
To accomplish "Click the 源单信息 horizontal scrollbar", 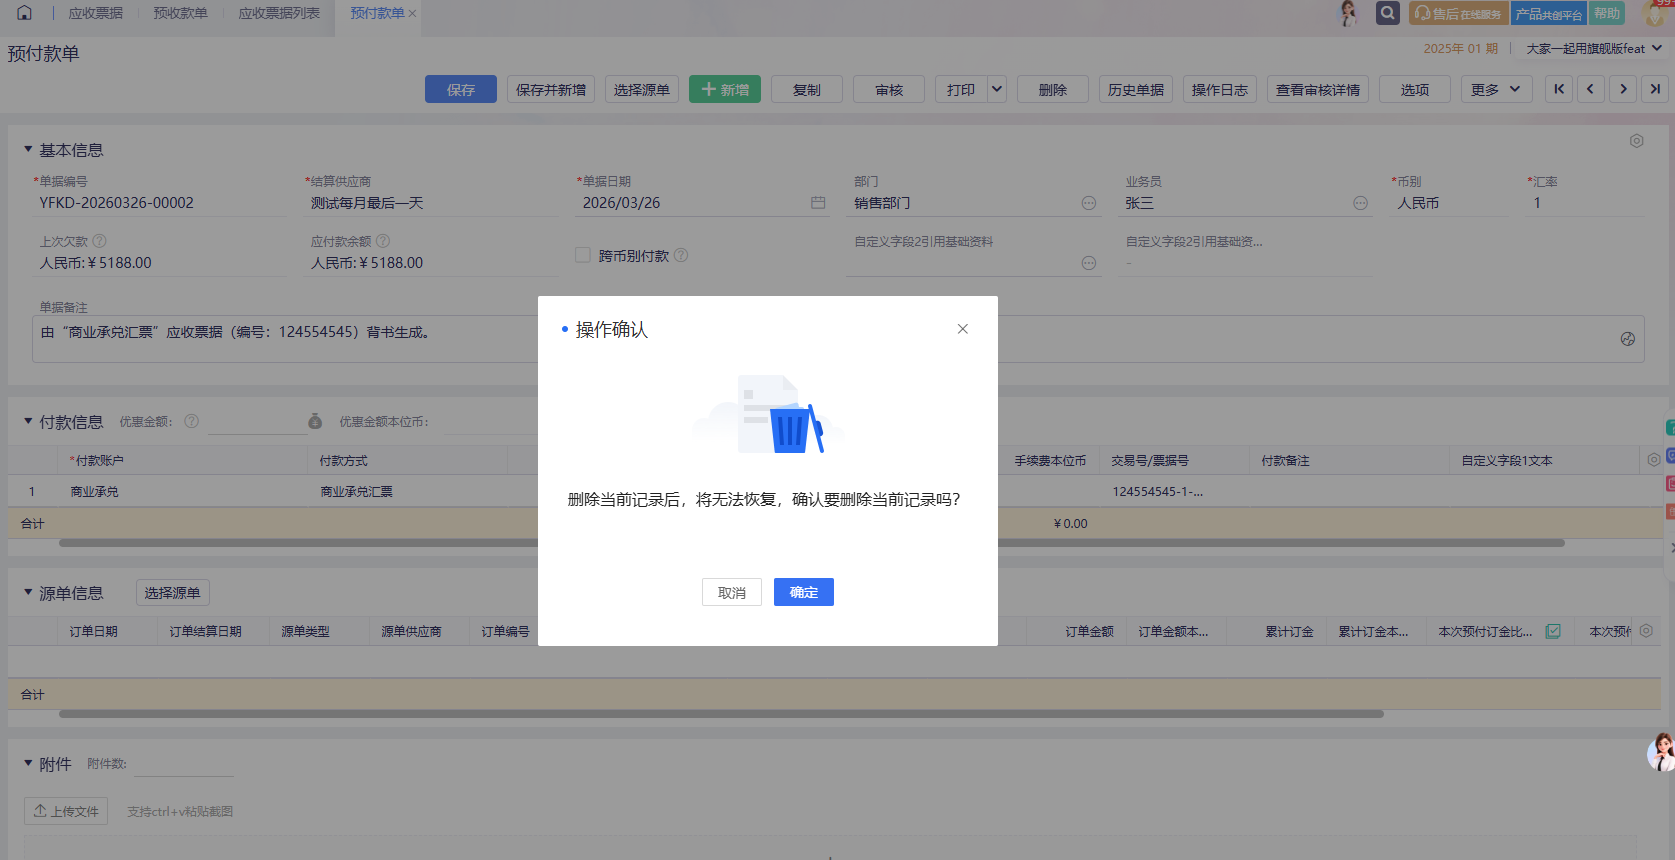I will (721, 714).
